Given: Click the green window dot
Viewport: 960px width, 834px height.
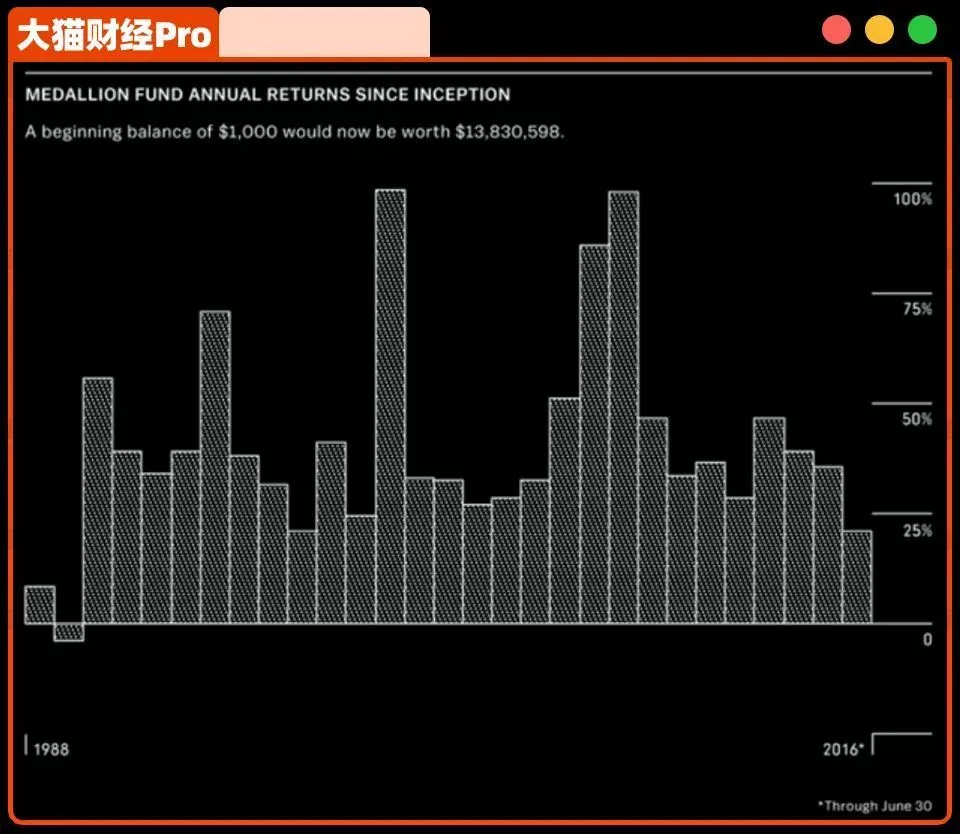Looking at the screenshot, I should click(x=922, y=30).
